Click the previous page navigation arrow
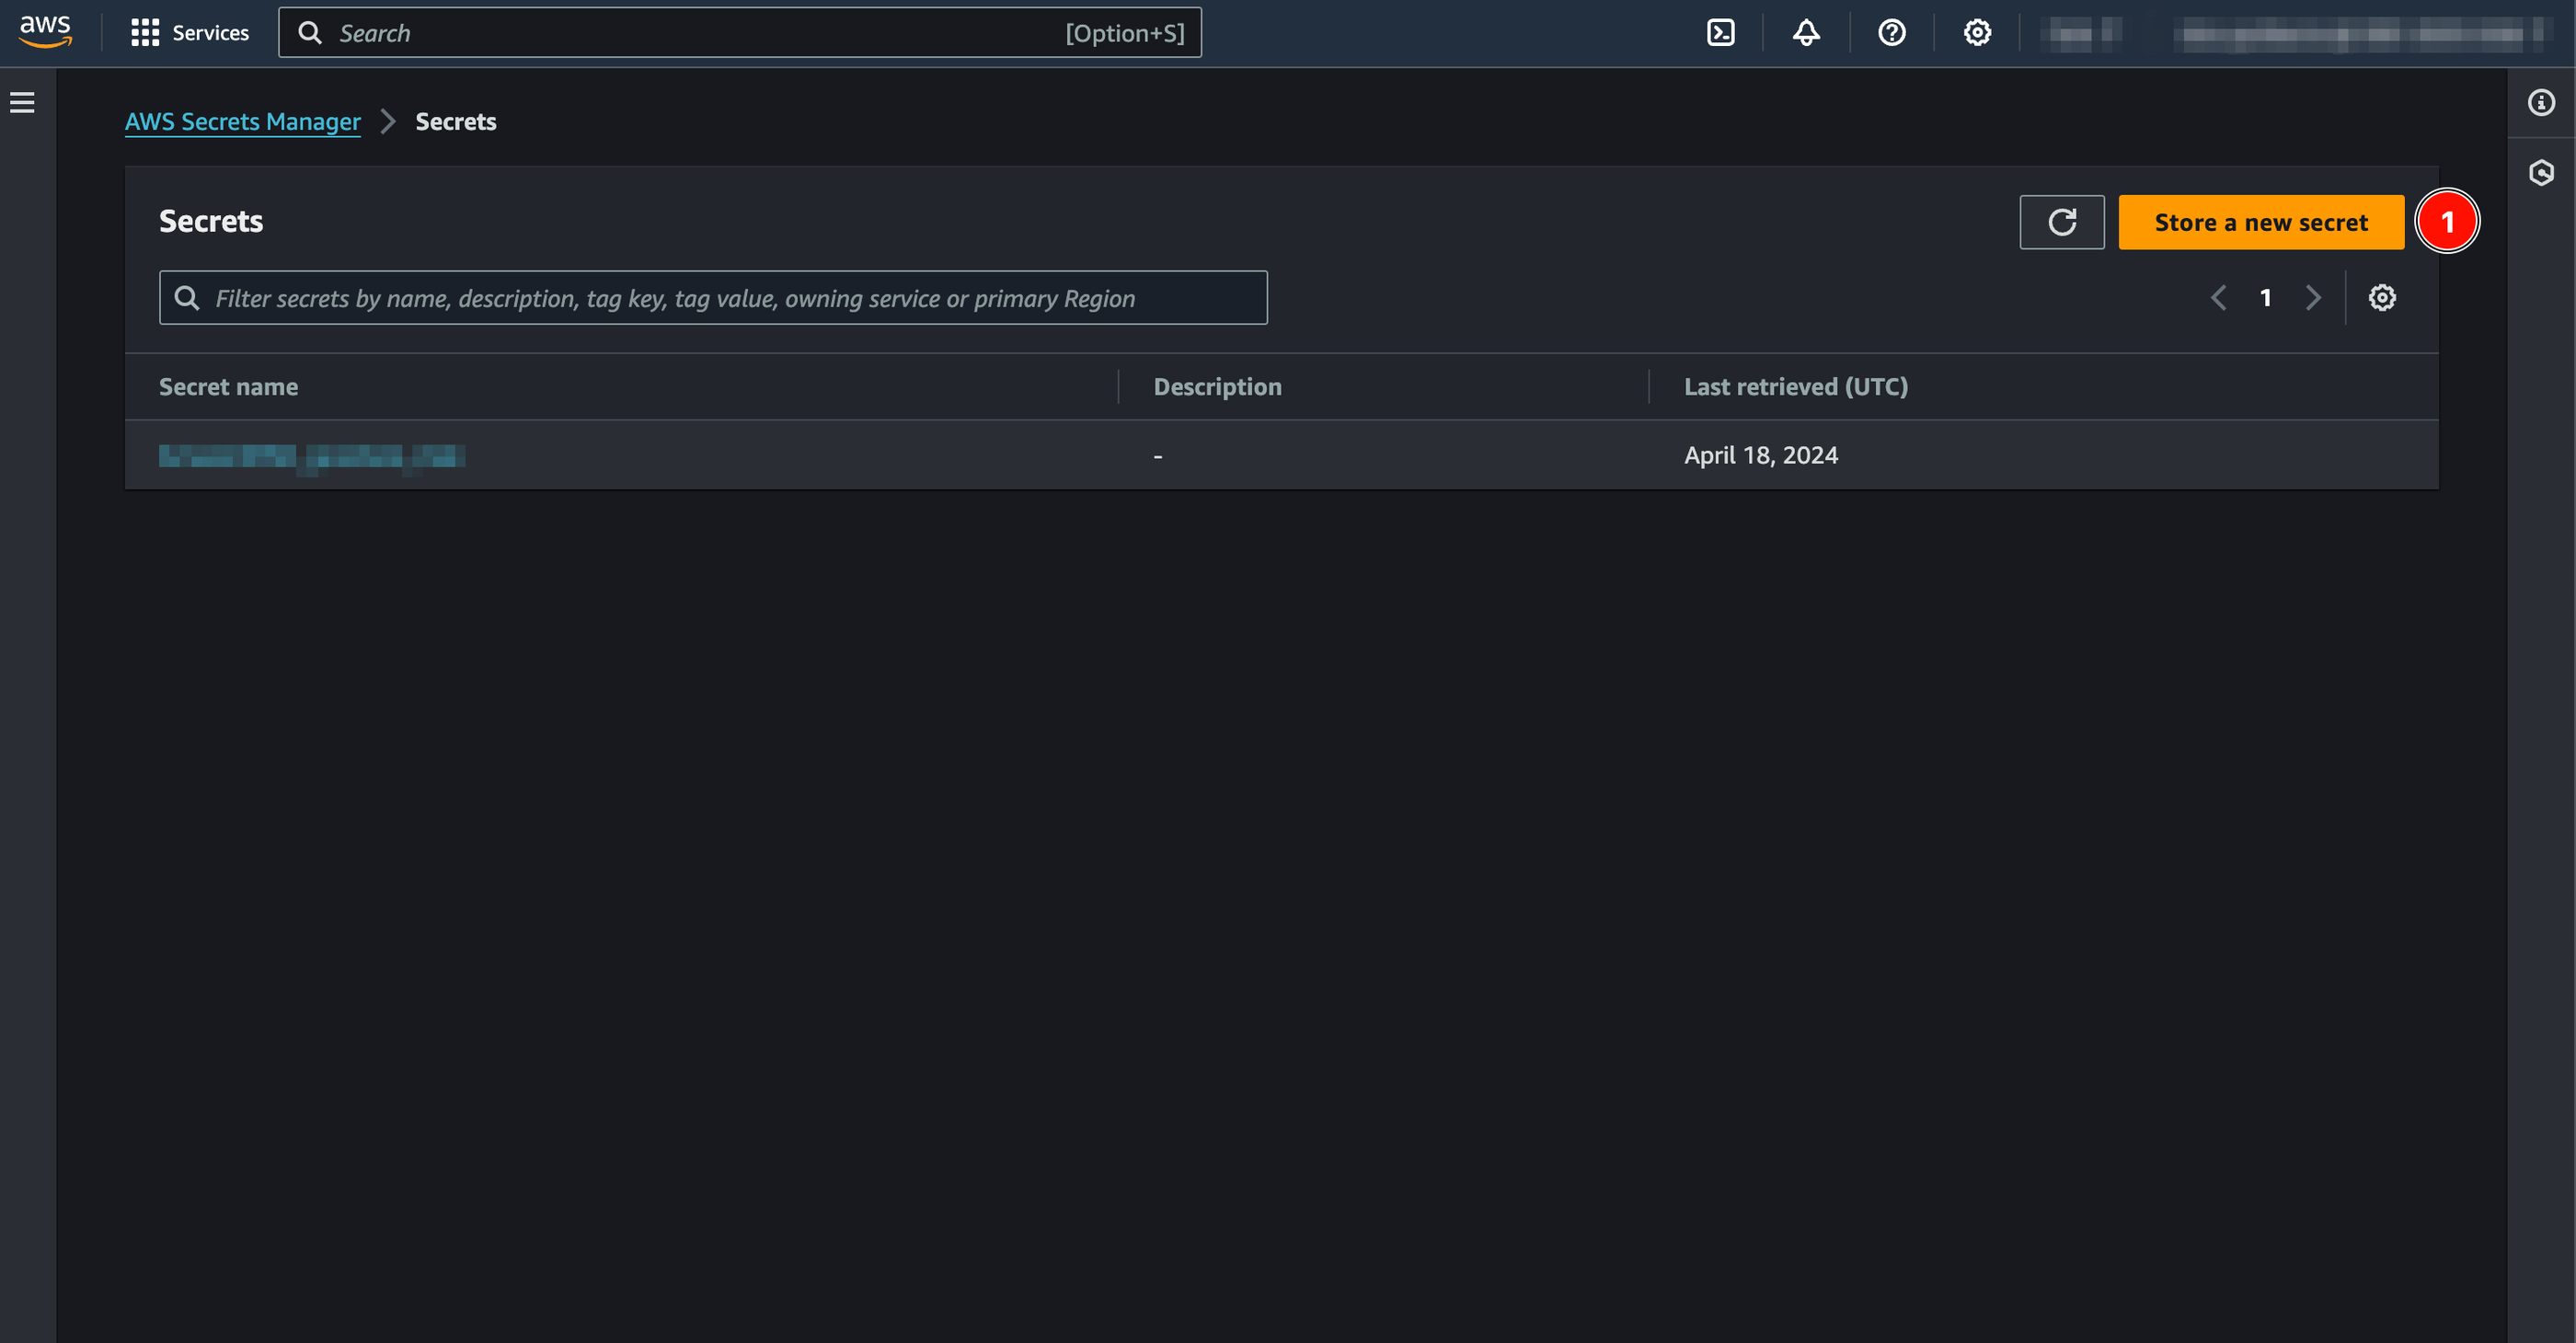This screenshot has width=2576, height=1343. point(2220,296)
